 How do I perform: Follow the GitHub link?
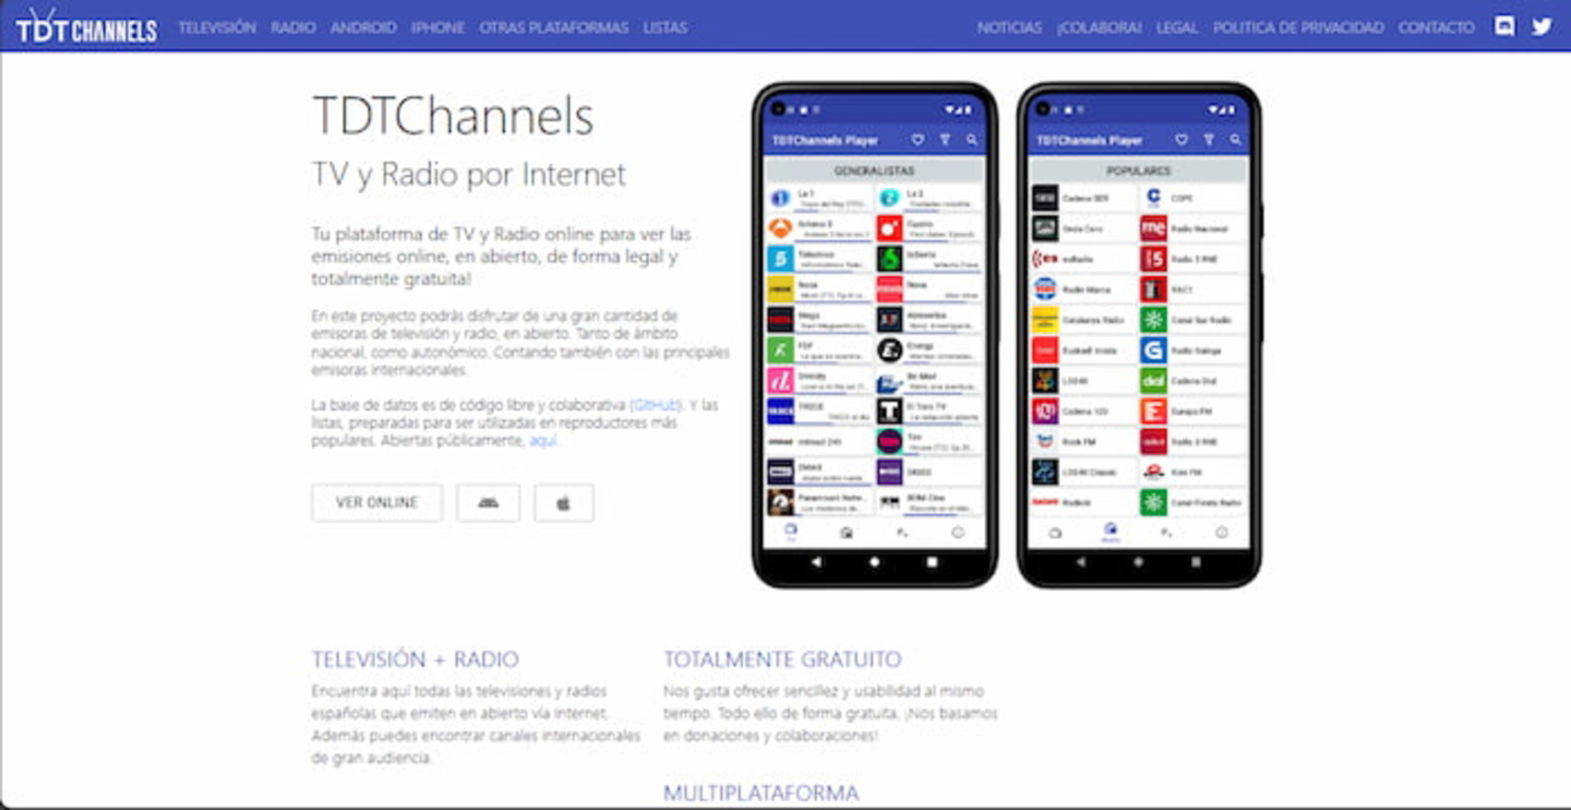pos(656,405)
